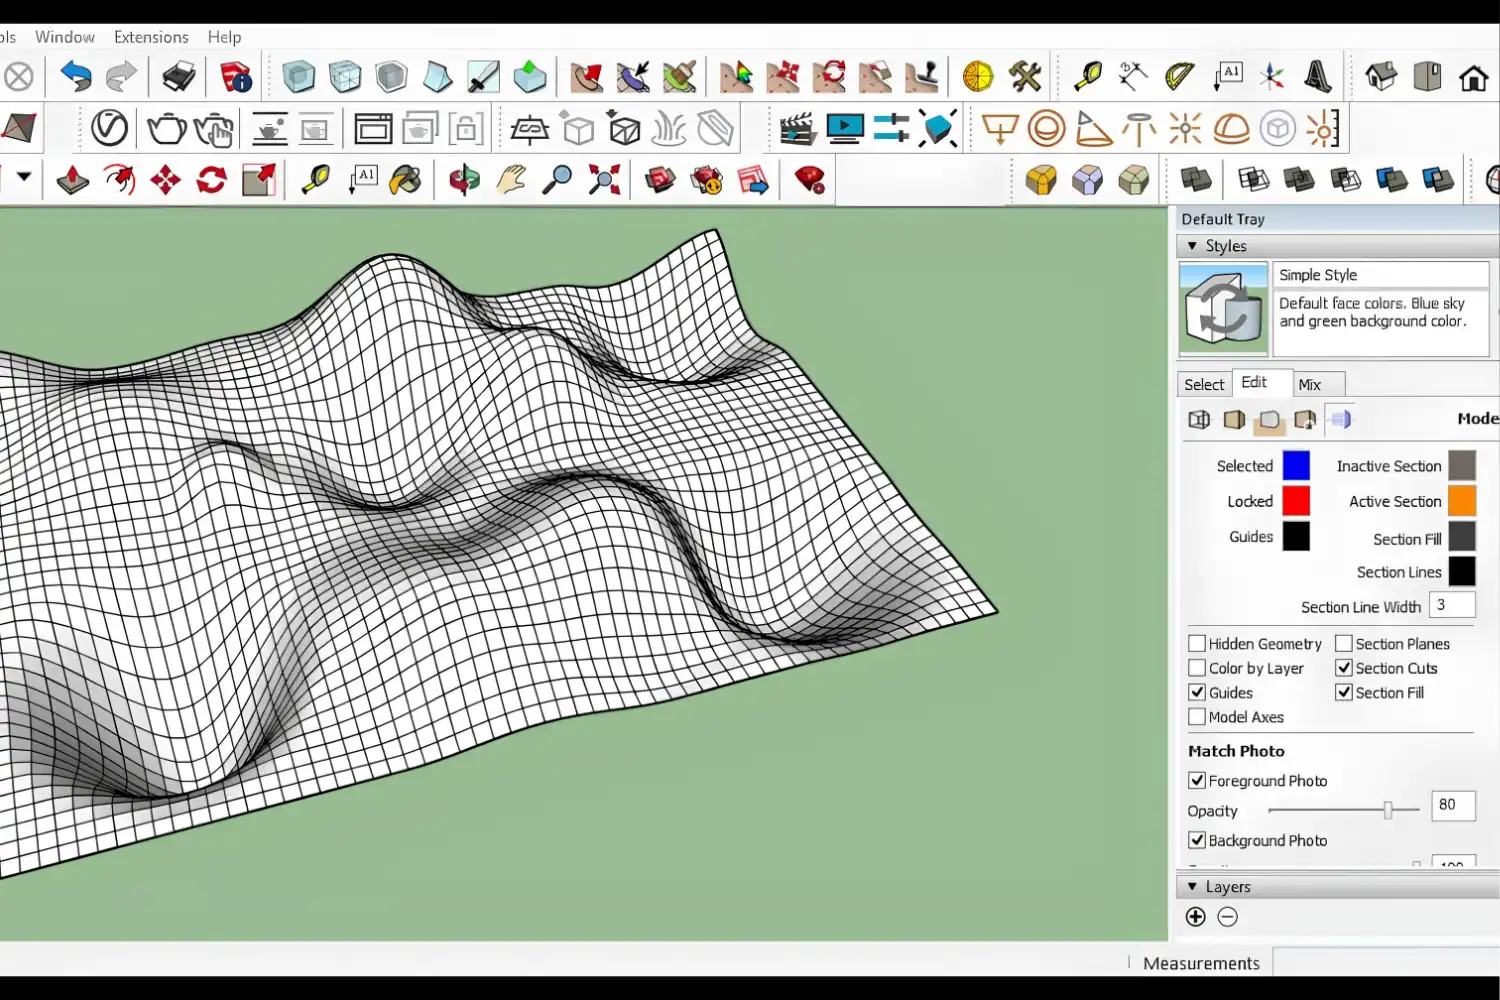This screenshot has height=1000, width=1500.
Task: Click the crossed hammer and wrench icon
Action: pyautogui.click(x=1025, y=76)
